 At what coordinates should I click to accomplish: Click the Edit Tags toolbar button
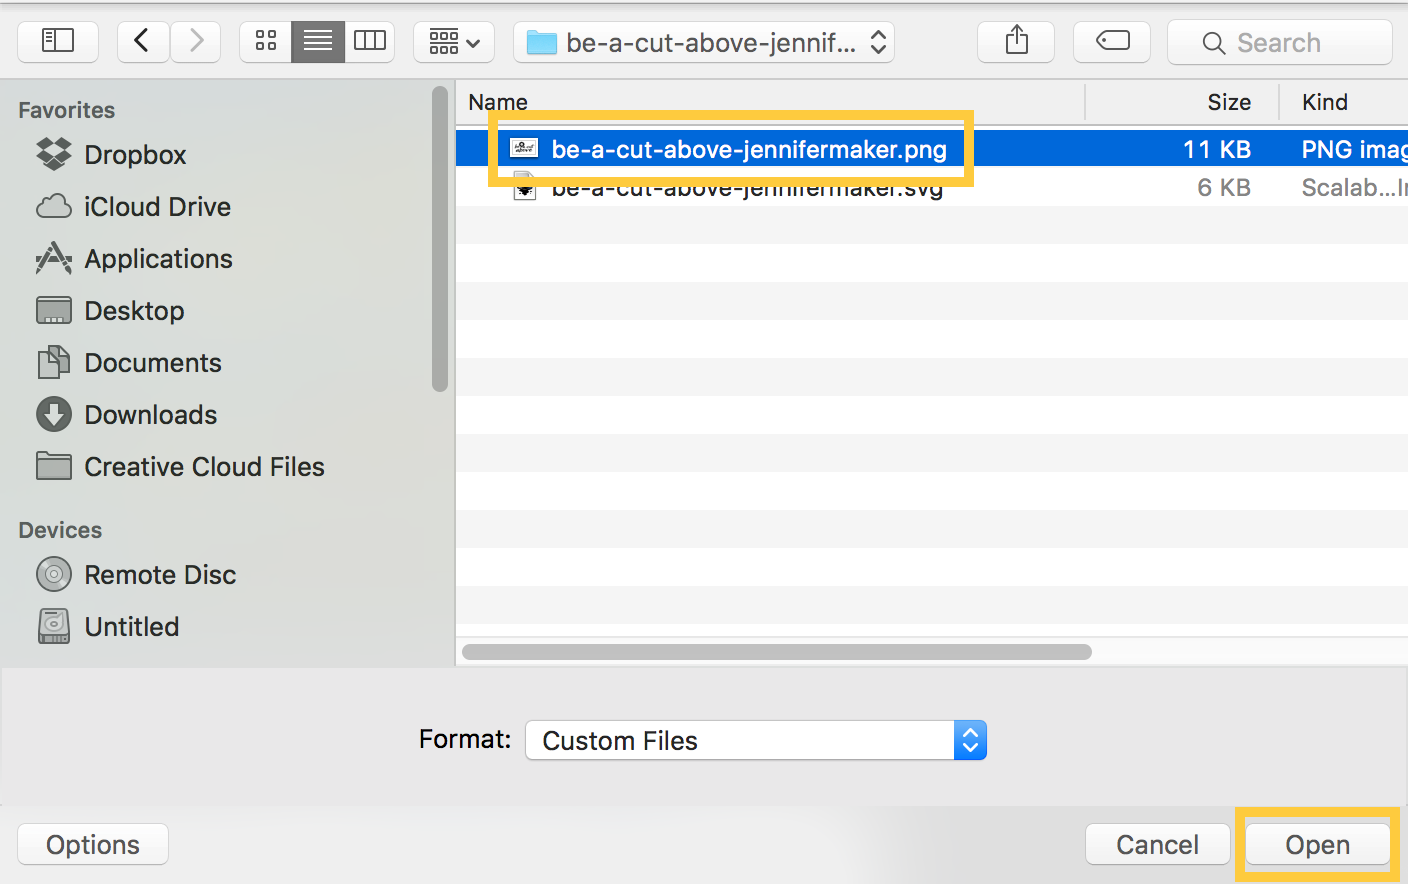click(1112, 42)
